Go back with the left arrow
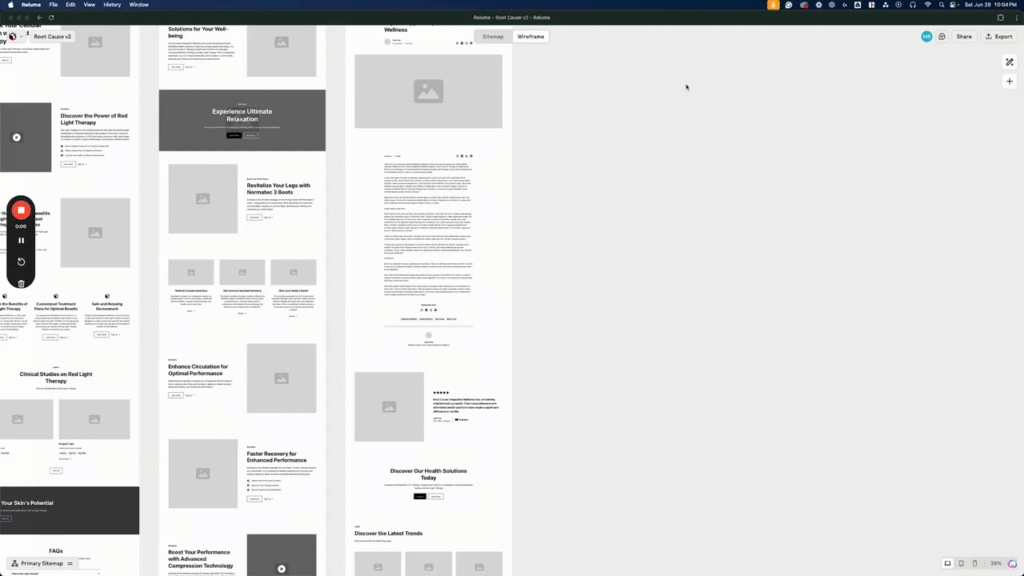Screen dimensions: 1024x576 (39, 18)
